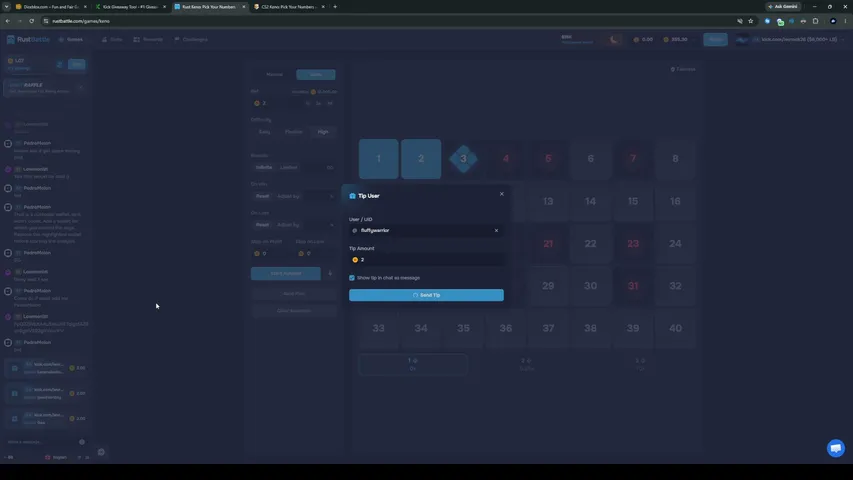
Task: Click the Ask Gemini button
Action: click(x=783, y=7)
